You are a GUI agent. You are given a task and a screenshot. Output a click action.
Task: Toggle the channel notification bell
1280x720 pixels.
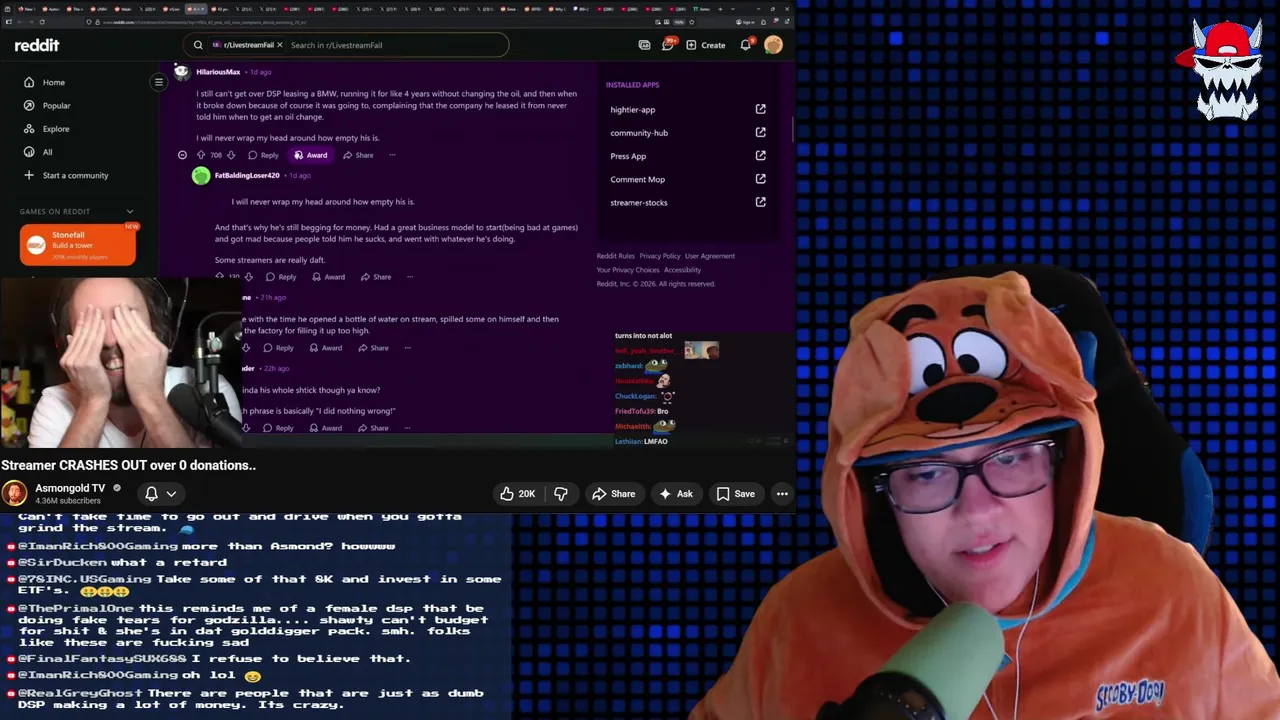[151, 493]
